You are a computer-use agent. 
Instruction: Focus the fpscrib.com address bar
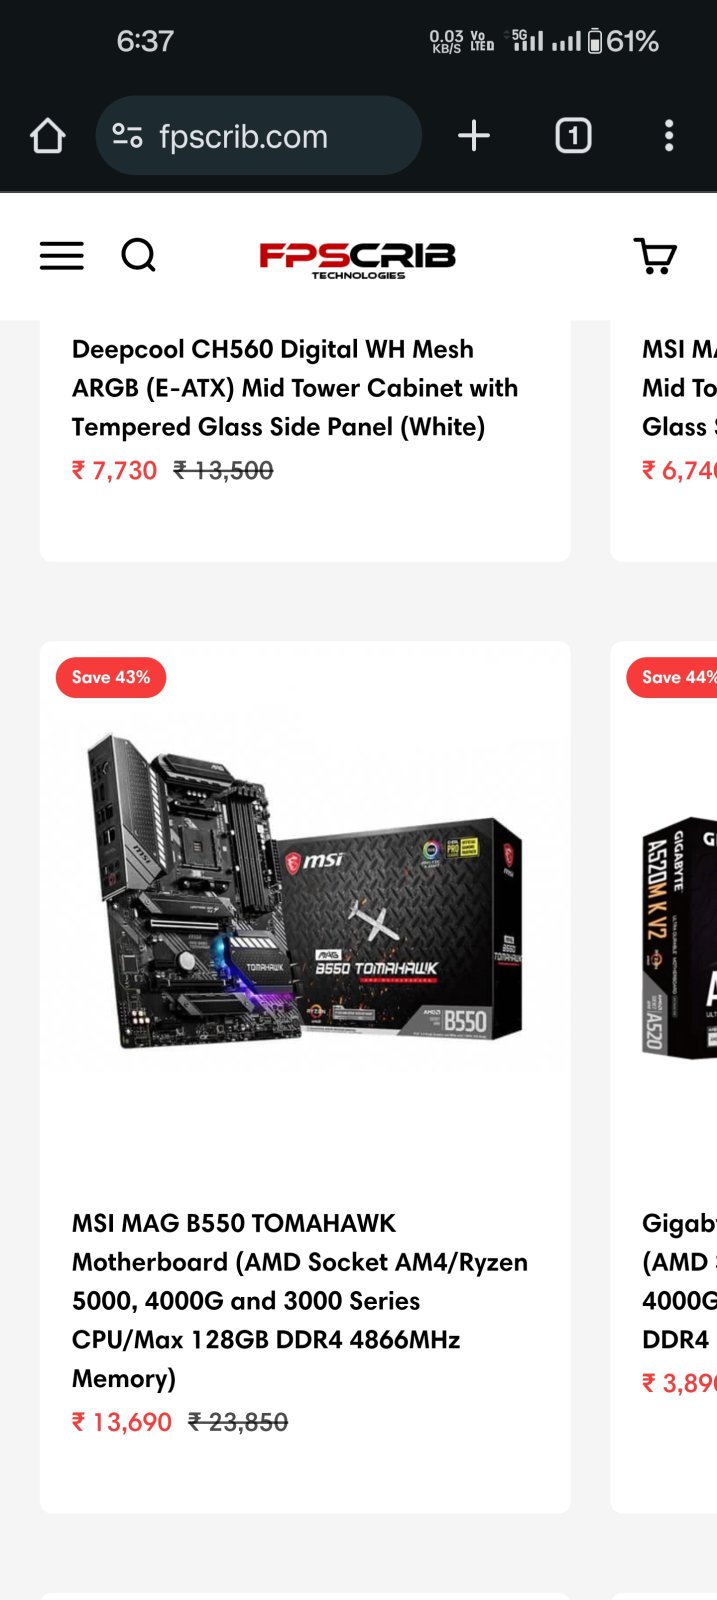click(258, 136)
